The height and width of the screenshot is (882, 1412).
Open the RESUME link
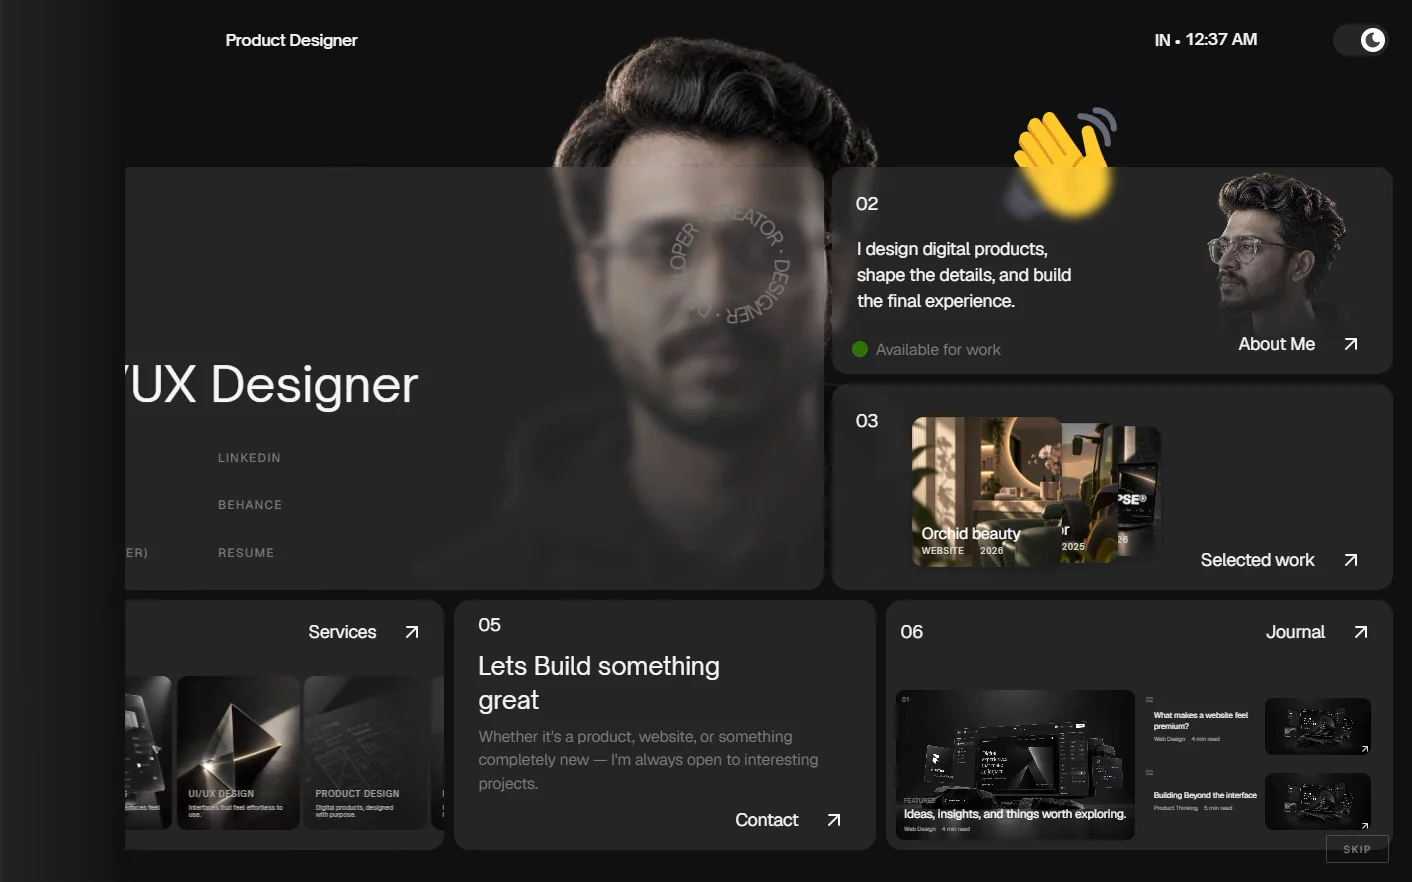246,553
